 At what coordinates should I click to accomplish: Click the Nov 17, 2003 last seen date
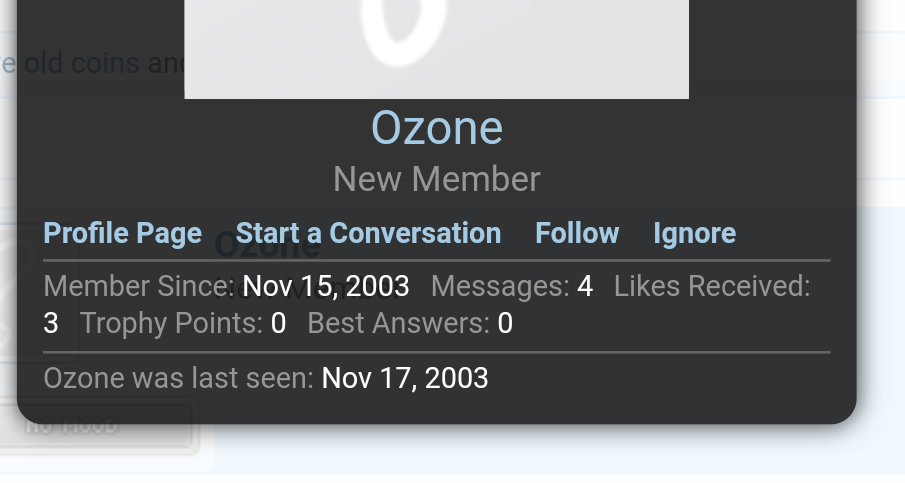point(405,378)
